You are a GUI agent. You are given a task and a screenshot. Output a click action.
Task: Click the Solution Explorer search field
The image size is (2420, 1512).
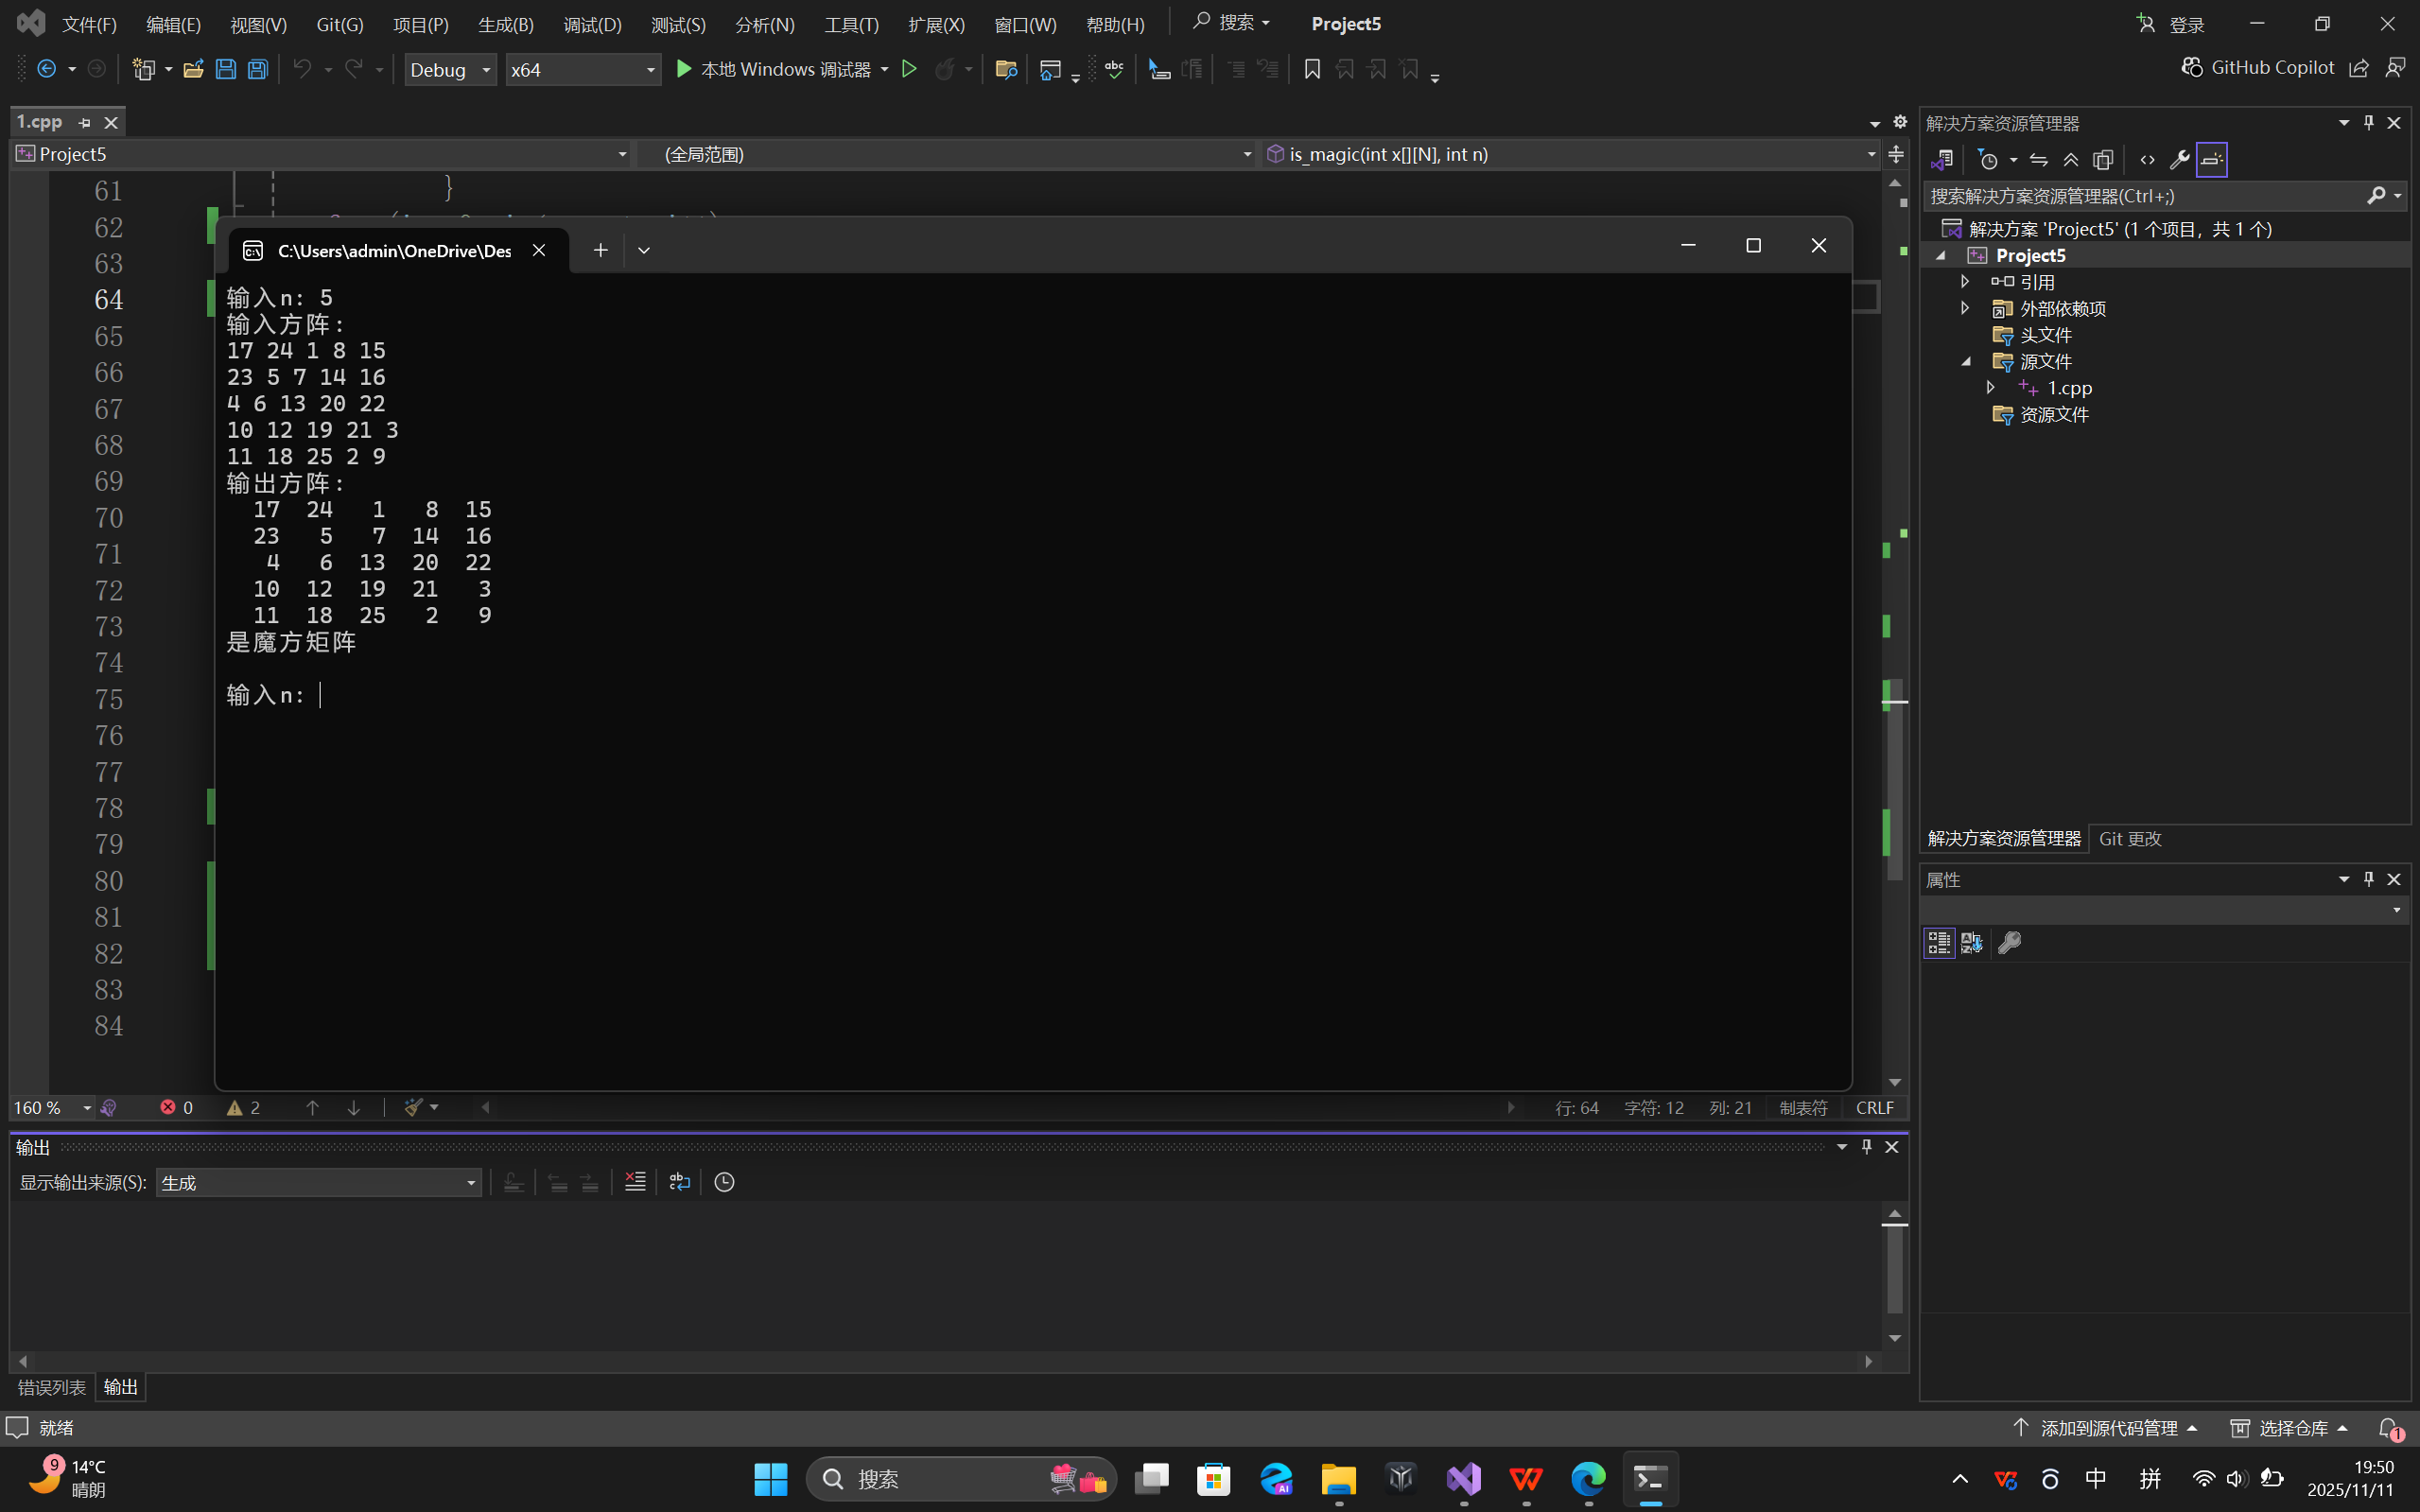click(x=2140, y=196)
